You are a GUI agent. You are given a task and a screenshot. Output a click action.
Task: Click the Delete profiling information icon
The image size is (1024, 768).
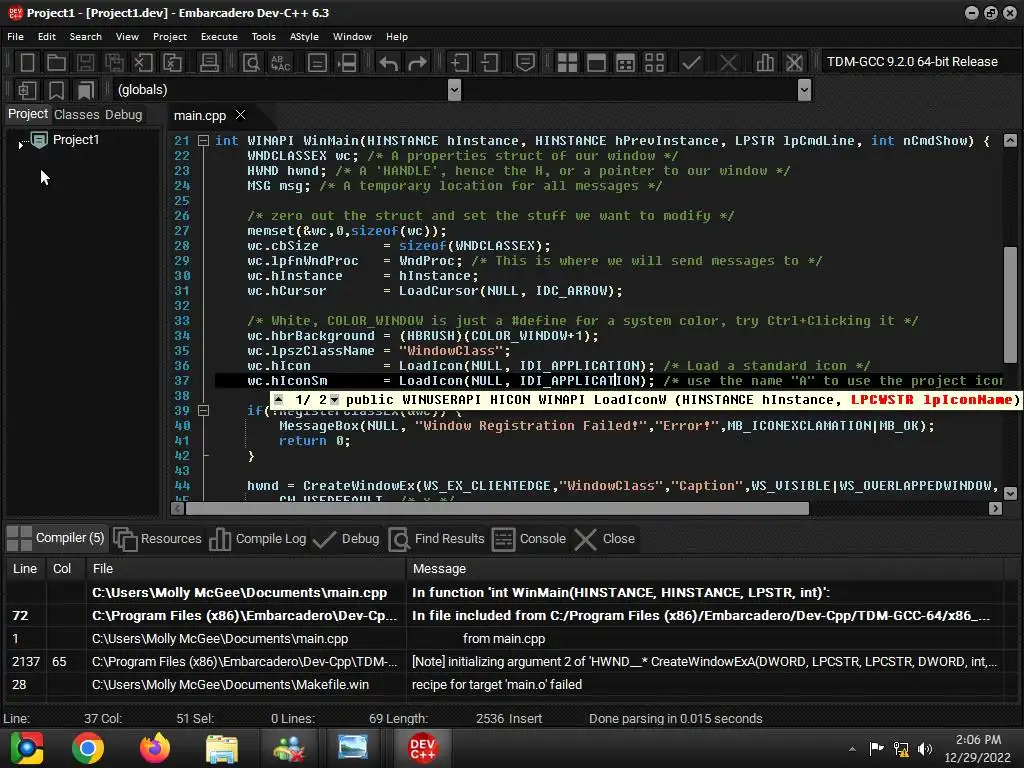click(794, 63)
